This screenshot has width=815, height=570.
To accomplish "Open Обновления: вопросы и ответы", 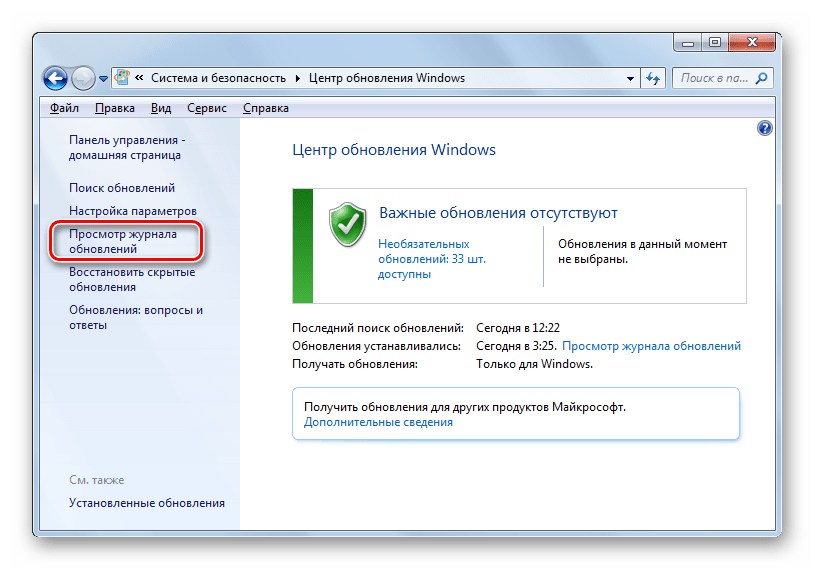I will click(136, 317).
